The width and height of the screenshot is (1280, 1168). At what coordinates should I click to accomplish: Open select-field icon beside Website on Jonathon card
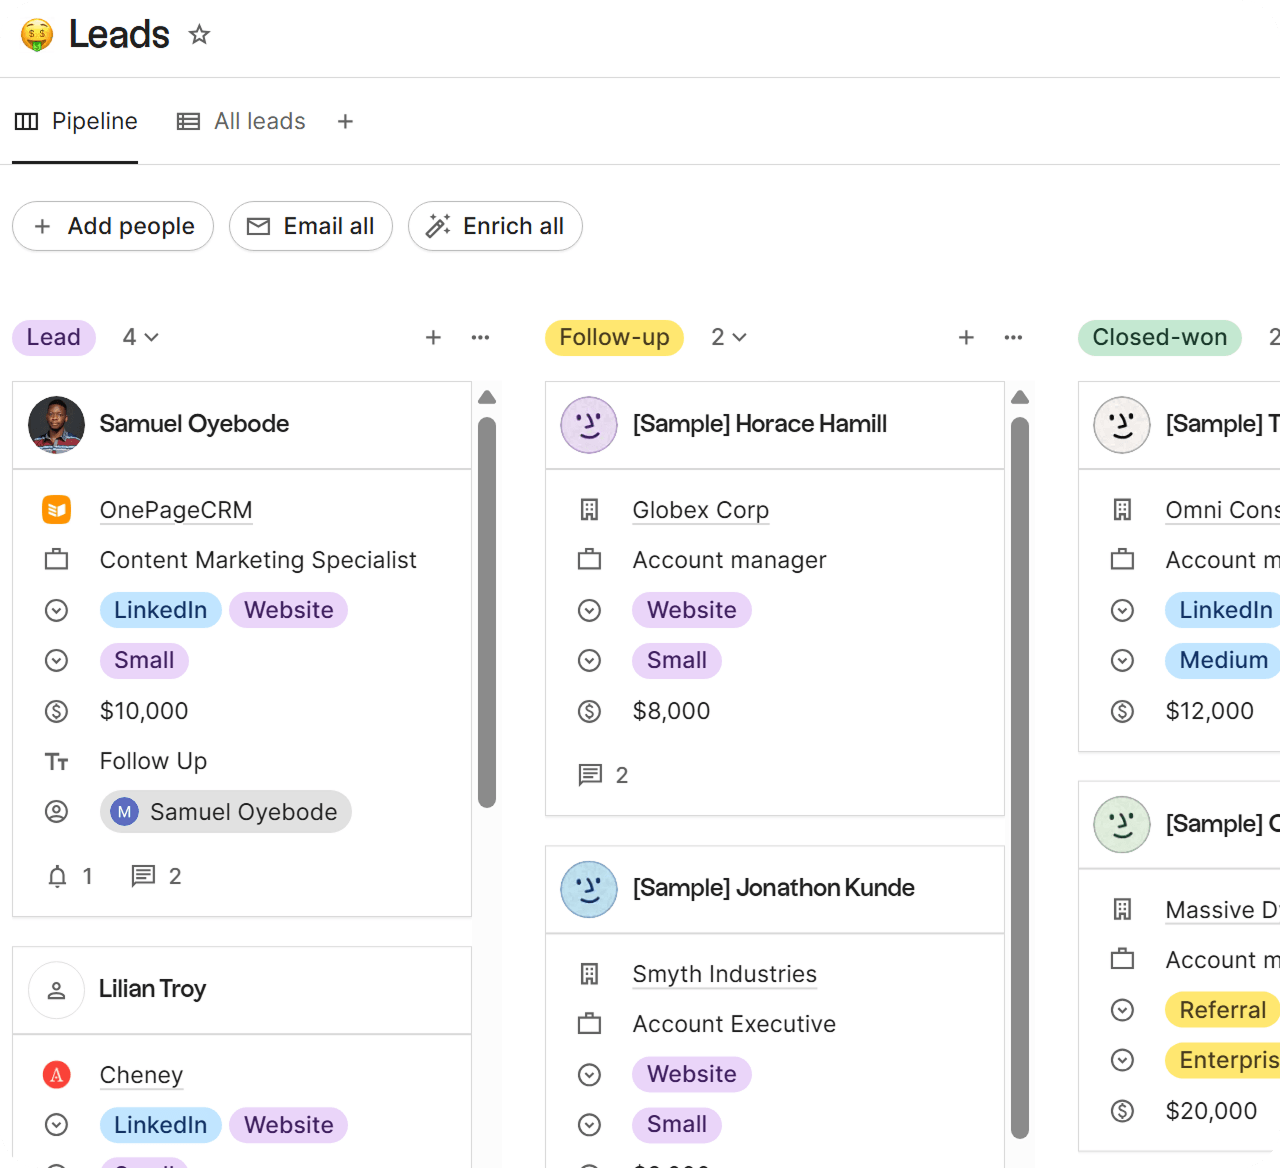click(590, 1074)
